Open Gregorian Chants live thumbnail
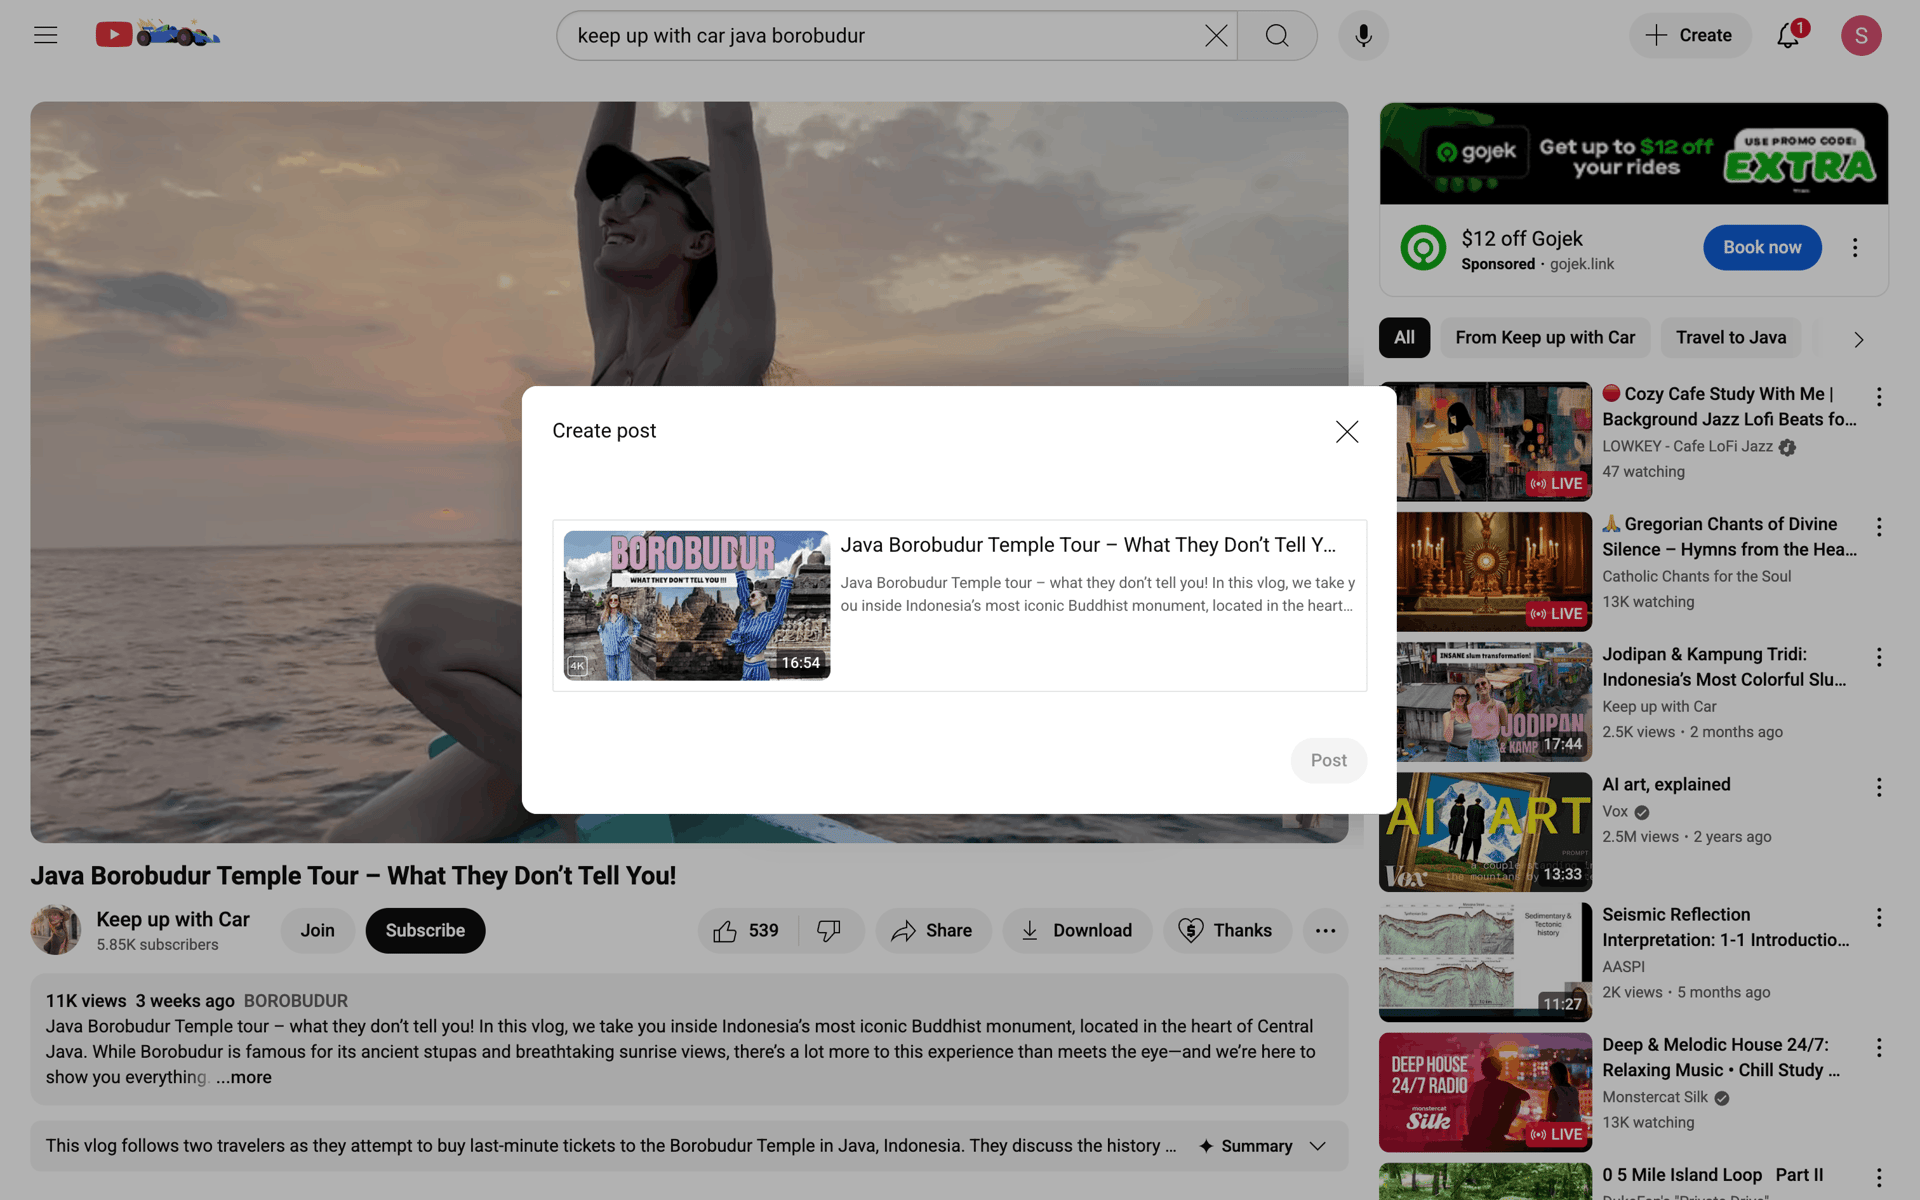This screenshot has width=1920, height=1200. (1494, 571)
